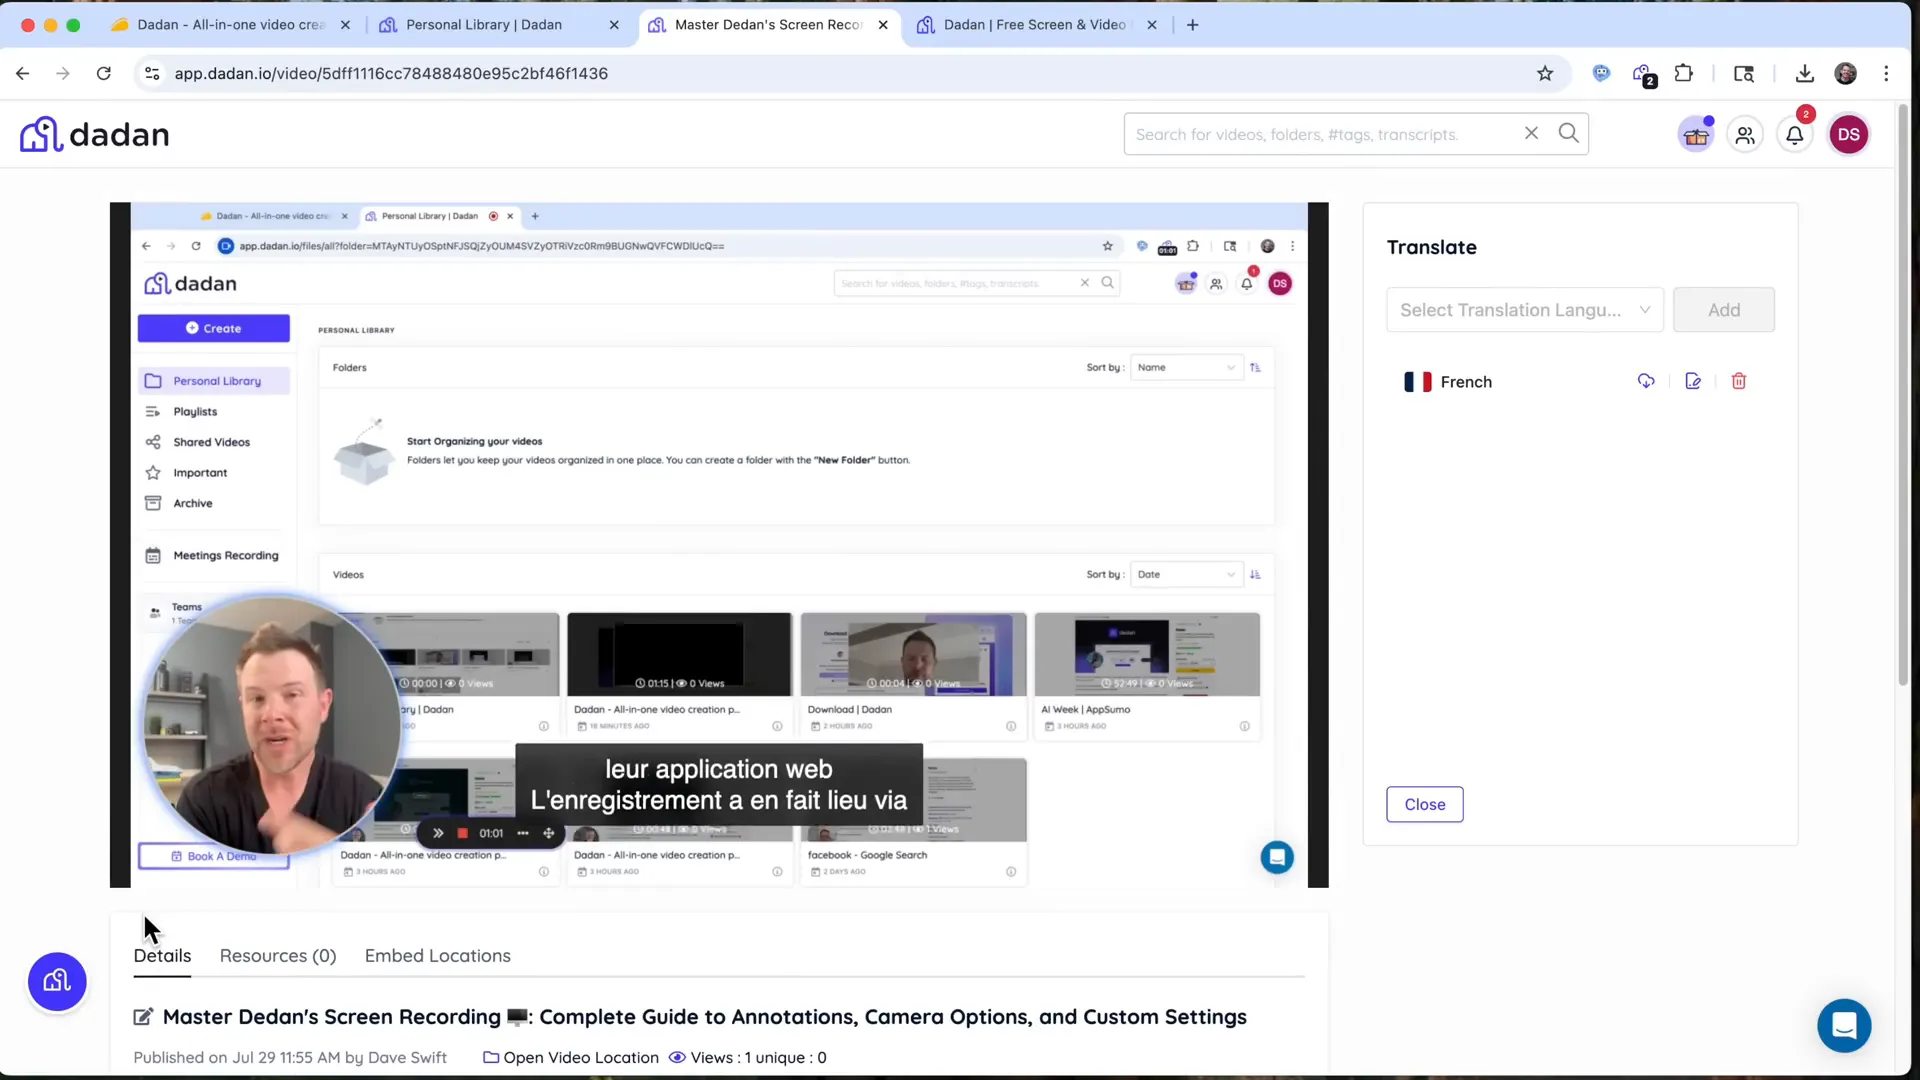The width and height of the screenshot is (1920, 1080).
Task: Click the Add translation button
Action: [1723, 310]
